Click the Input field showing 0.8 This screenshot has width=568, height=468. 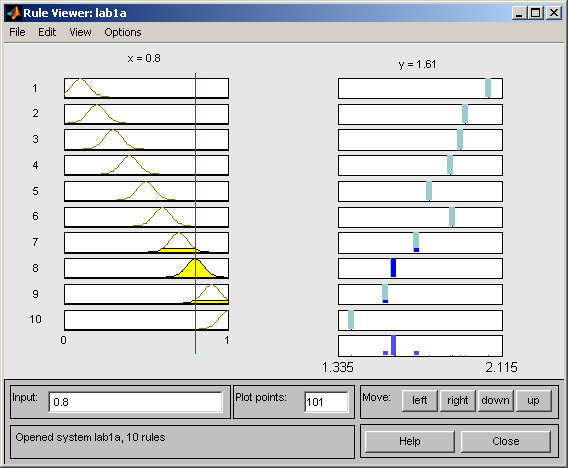(x=135, y=402)
